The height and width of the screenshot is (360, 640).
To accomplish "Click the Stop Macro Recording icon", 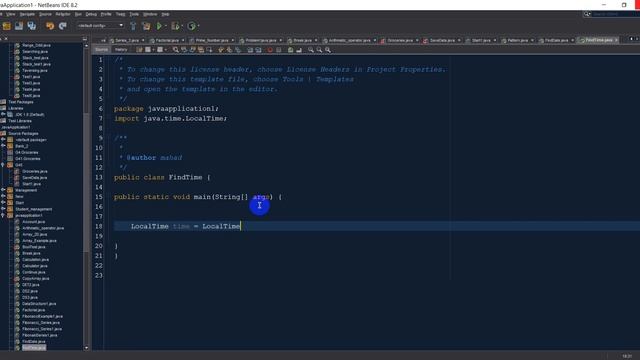I will (x=278, y=50).
